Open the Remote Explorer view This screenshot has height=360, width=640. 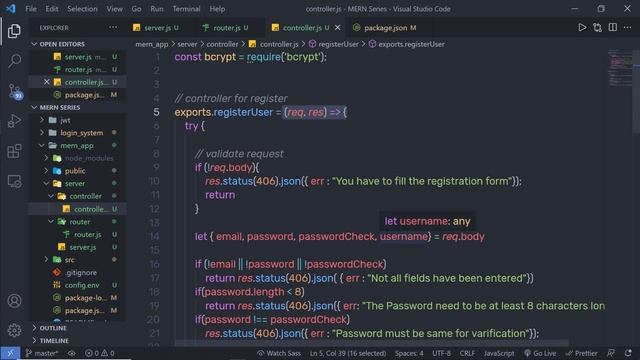coord(14,181)
